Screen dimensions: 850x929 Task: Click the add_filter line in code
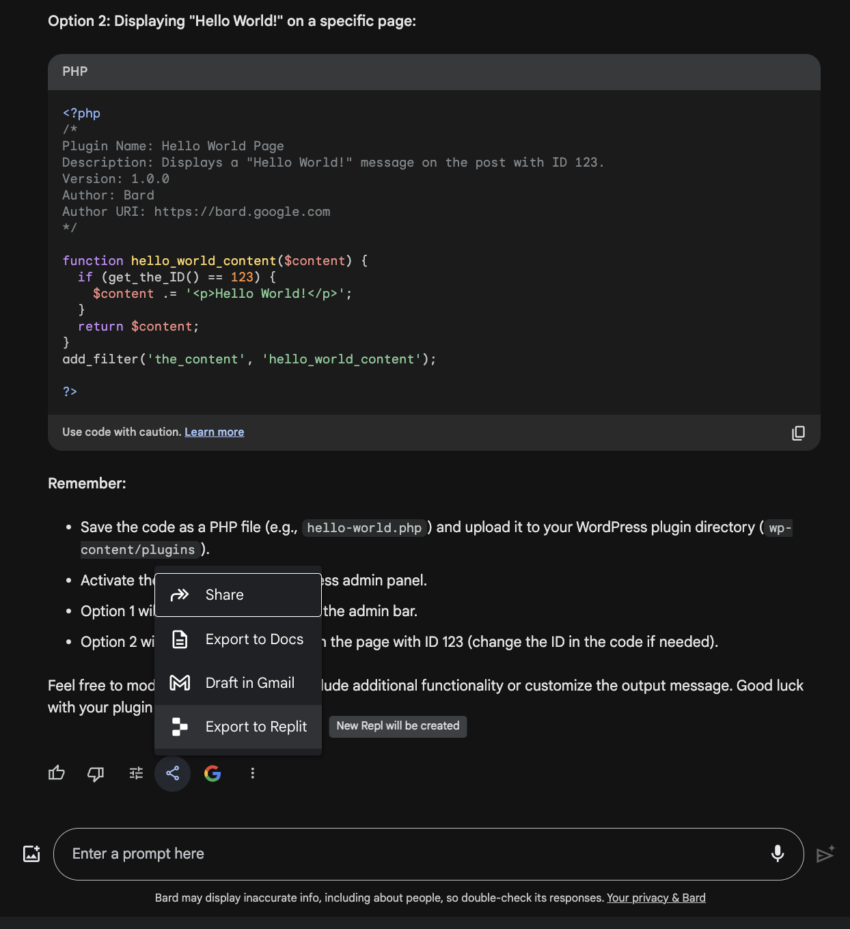249,359
